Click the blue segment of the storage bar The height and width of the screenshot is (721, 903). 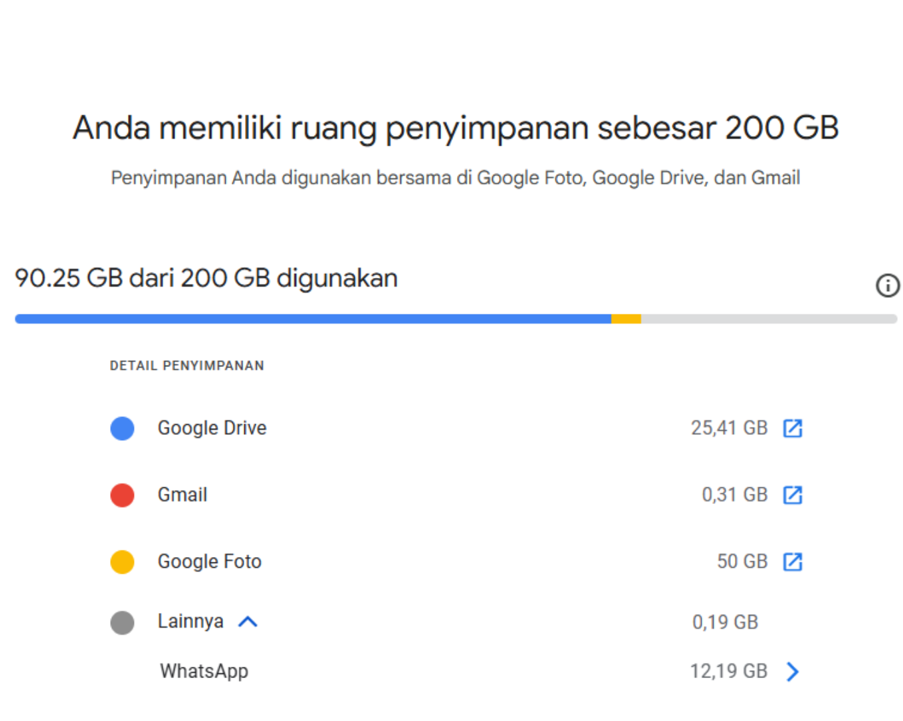(x=312, y=319)
